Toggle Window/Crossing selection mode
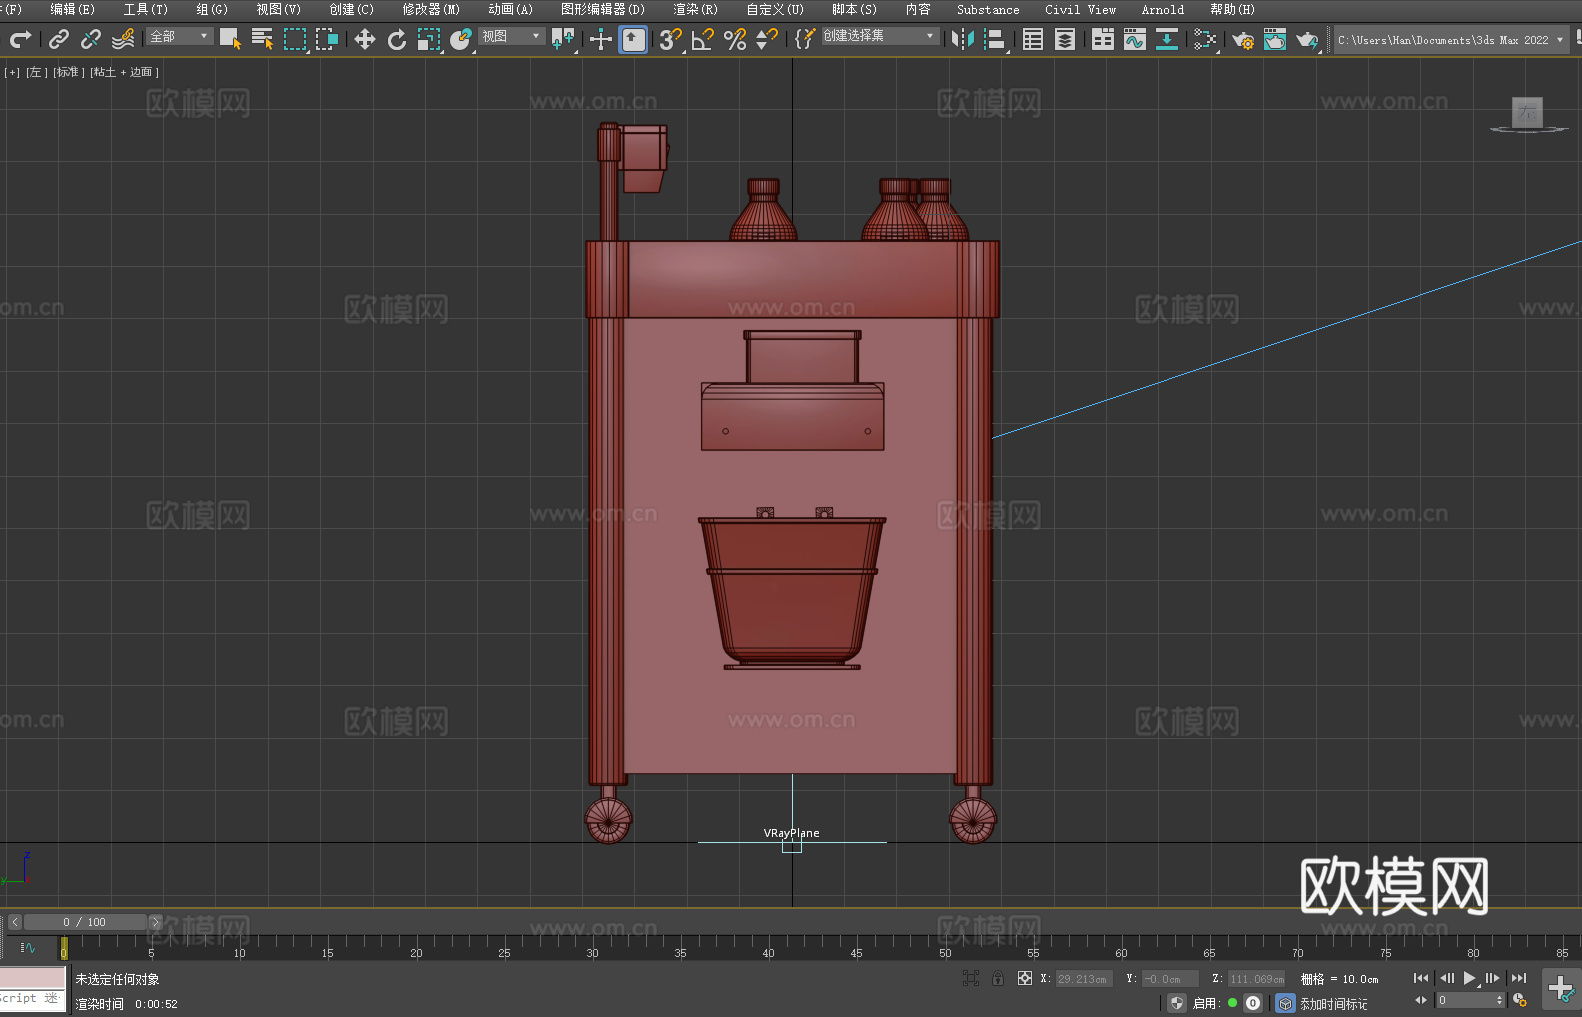 point(327,39)
